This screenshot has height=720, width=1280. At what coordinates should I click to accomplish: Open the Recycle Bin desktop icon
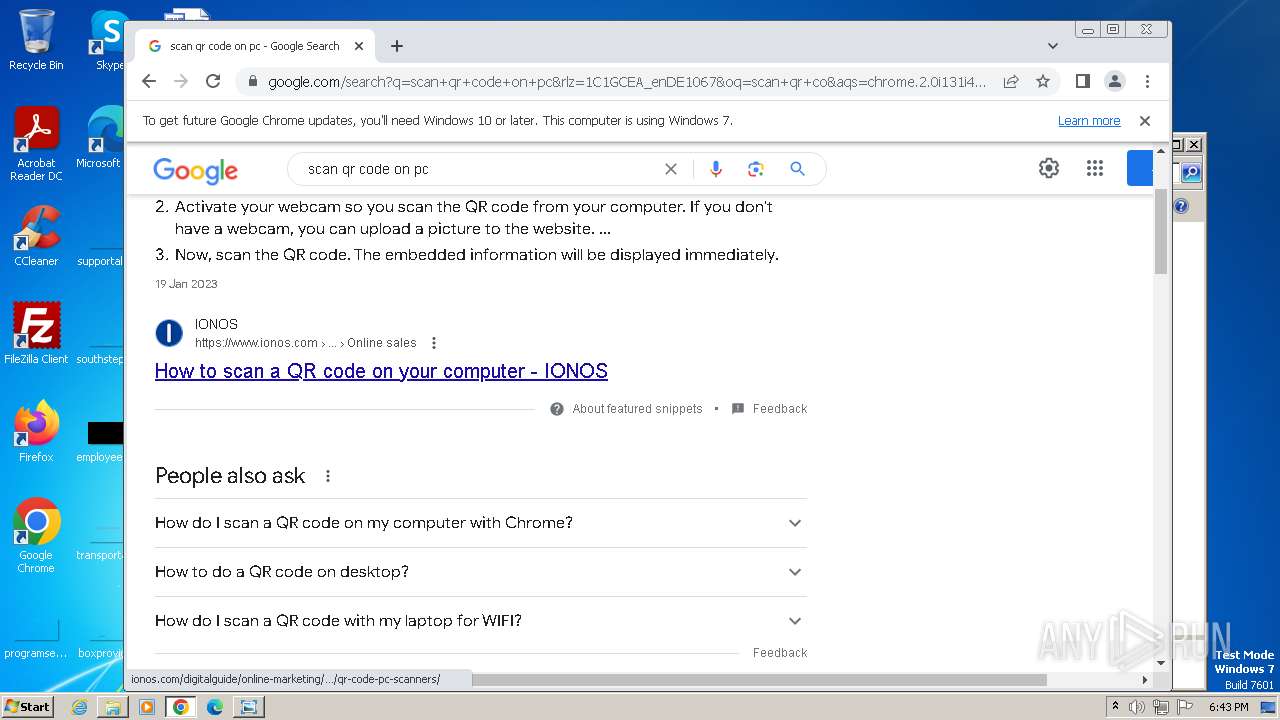tap(36, 40)
